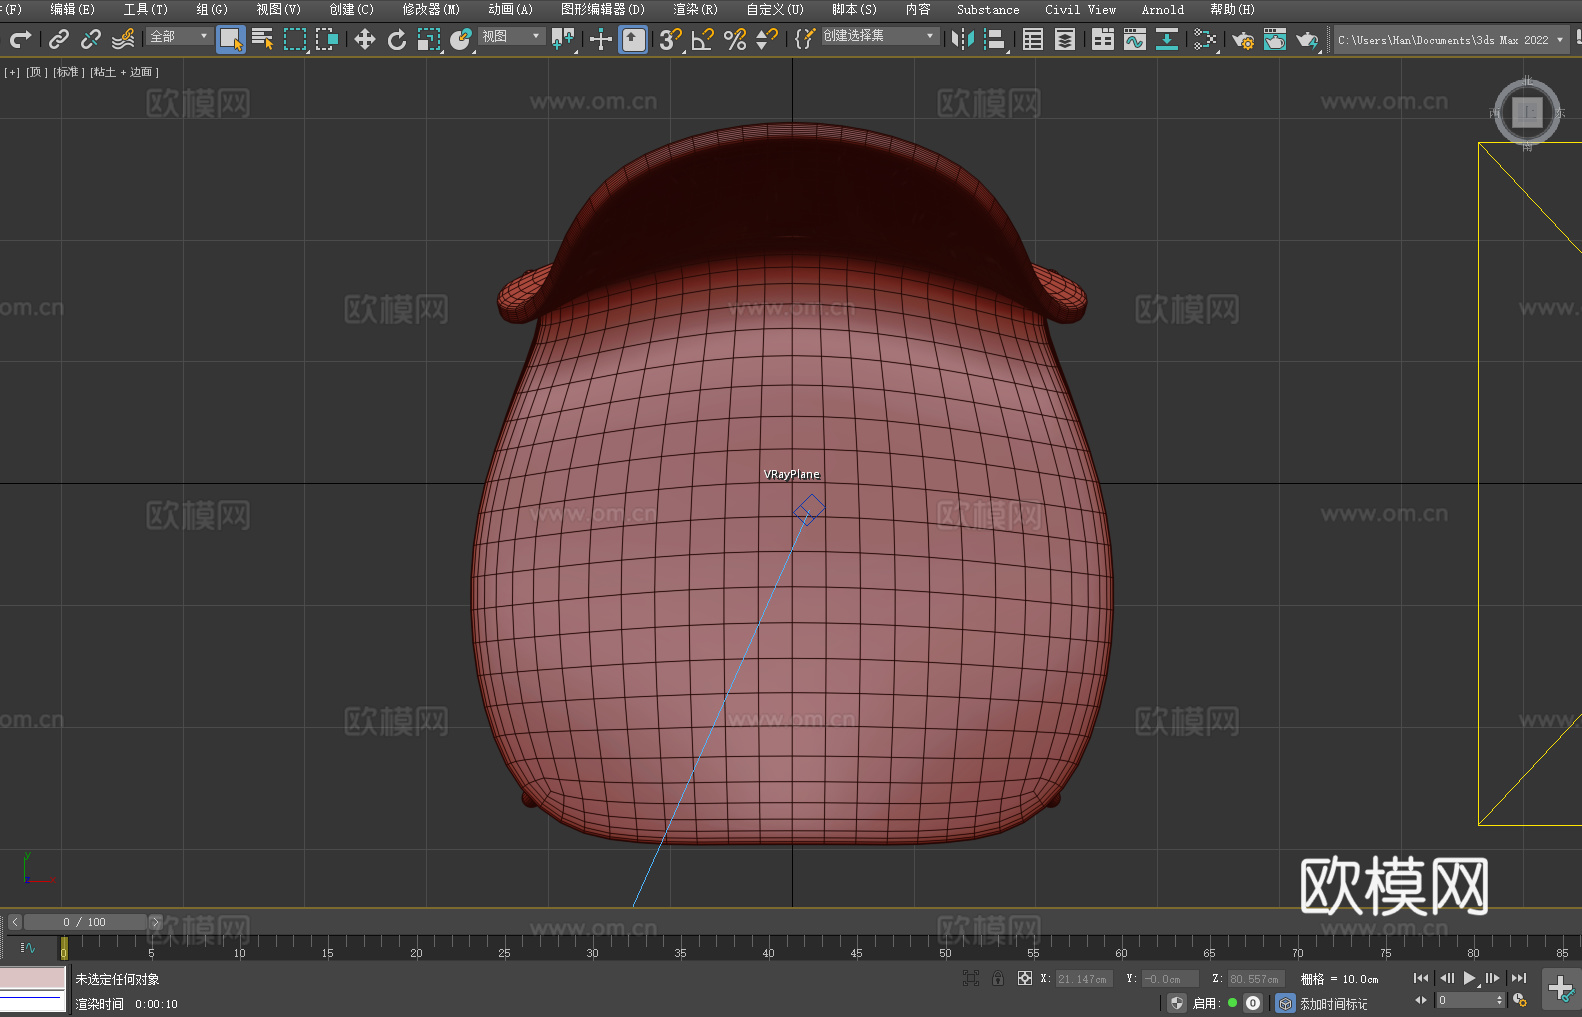Expand the project path dropdown
This screenshot has height=1017, width=1582.
pos(1559,40)
